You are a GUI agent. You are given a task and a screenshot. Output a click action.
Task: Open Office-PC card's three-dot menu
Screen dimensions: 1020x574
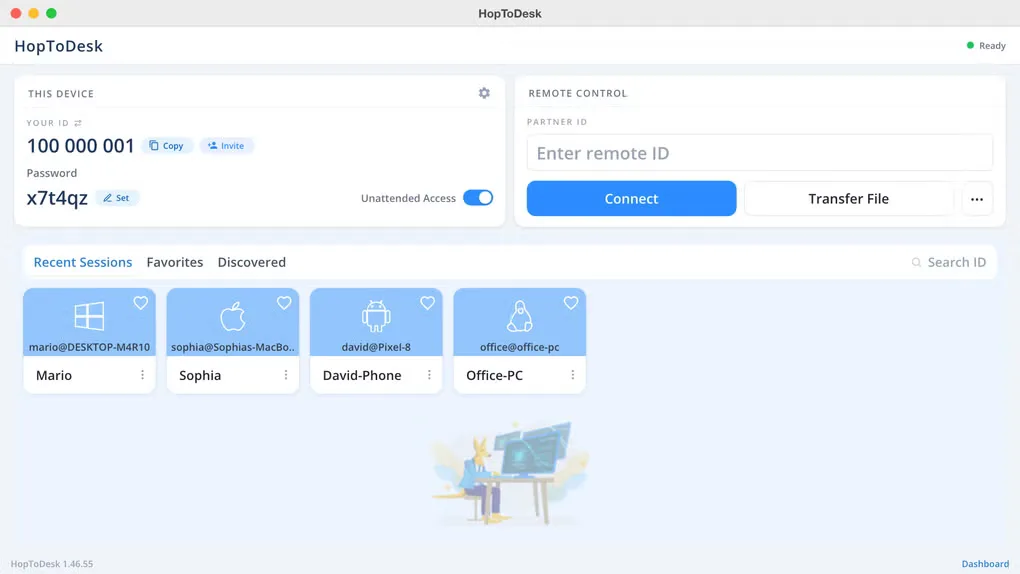(572, 375)
